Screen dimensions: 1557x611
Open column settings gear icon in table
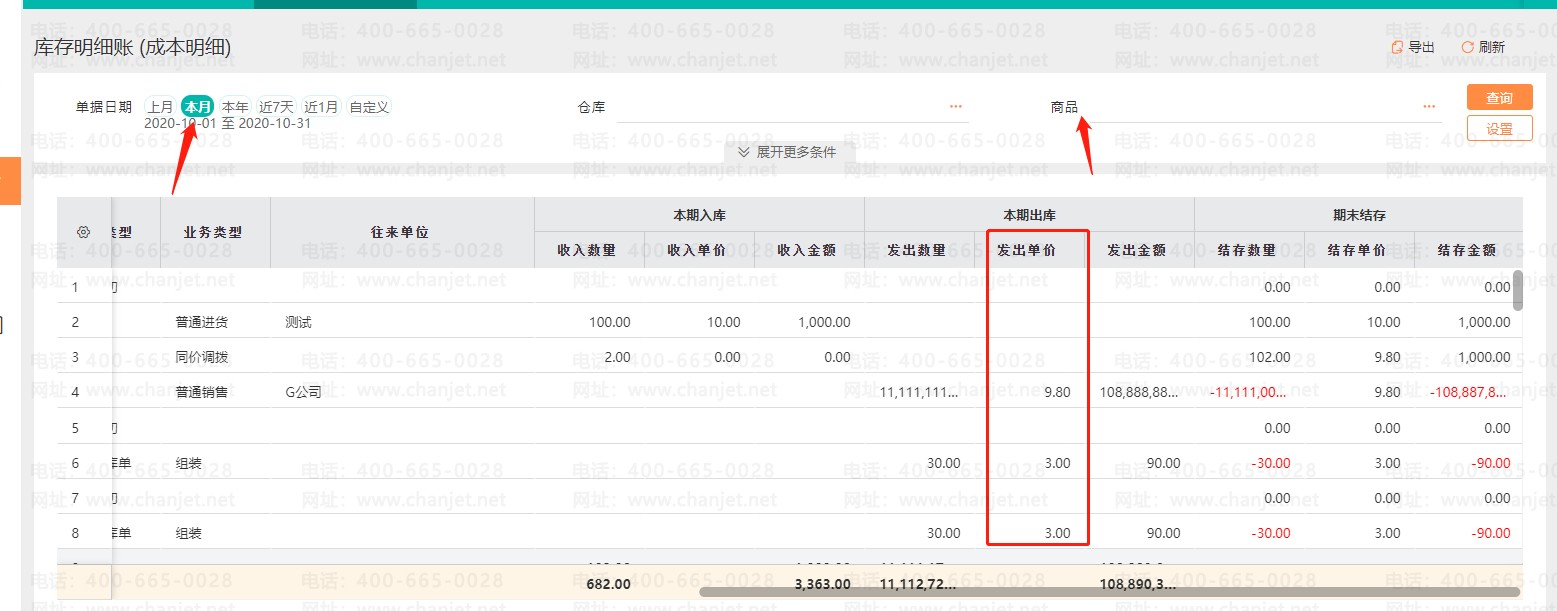[84, 232]
